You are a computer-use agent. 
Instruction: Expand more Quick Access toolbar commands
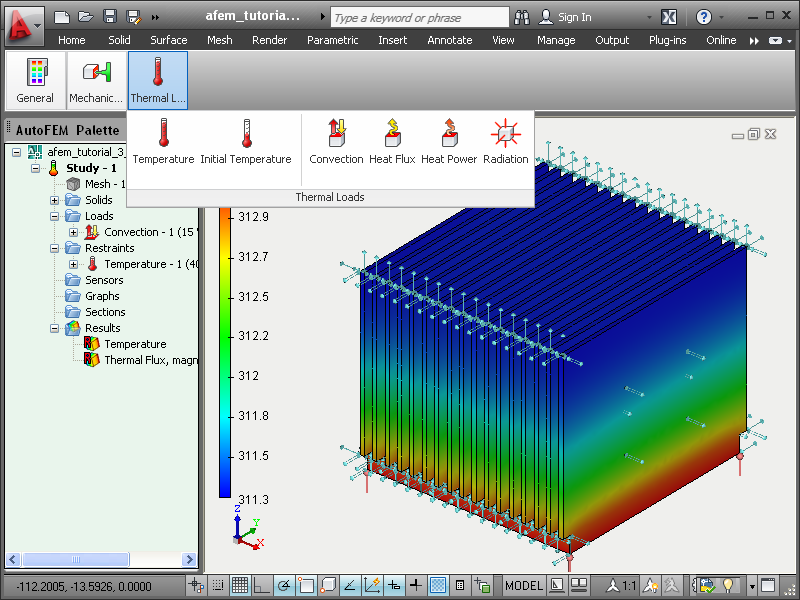pyautogui.click(x=155, y=17)
